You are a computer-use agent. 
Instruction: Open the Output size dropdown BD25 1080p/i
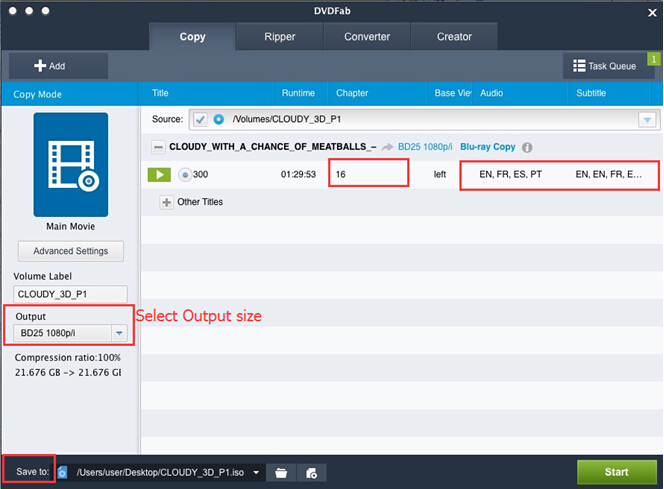click(x=70, y=333)
